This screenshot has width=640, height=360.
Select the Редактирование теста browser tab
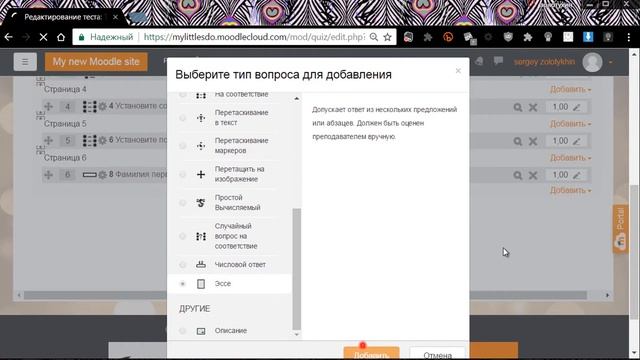click(x=65, y=17)
